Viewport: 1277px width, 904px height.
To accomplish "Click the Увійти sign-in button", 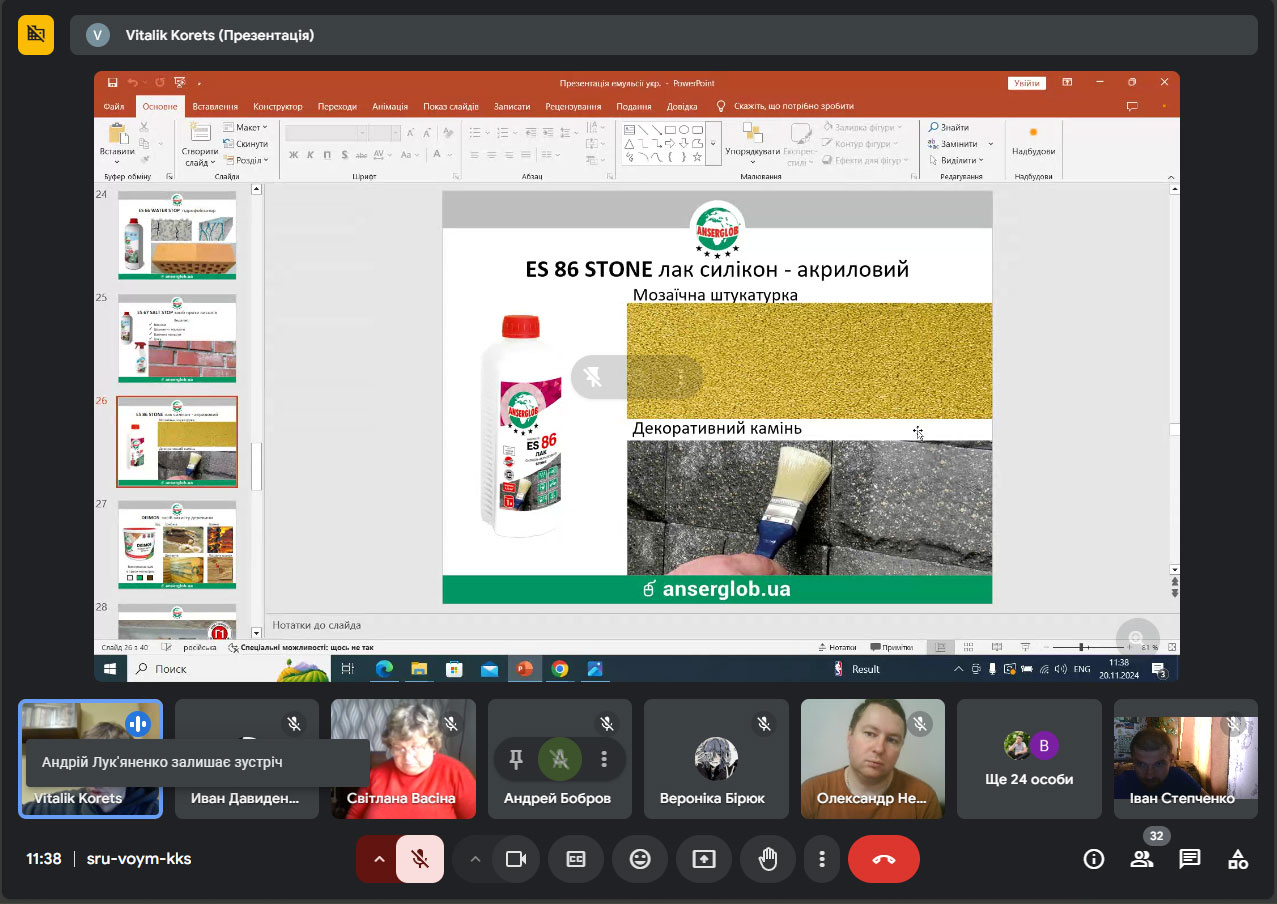I will point(1027,83).
